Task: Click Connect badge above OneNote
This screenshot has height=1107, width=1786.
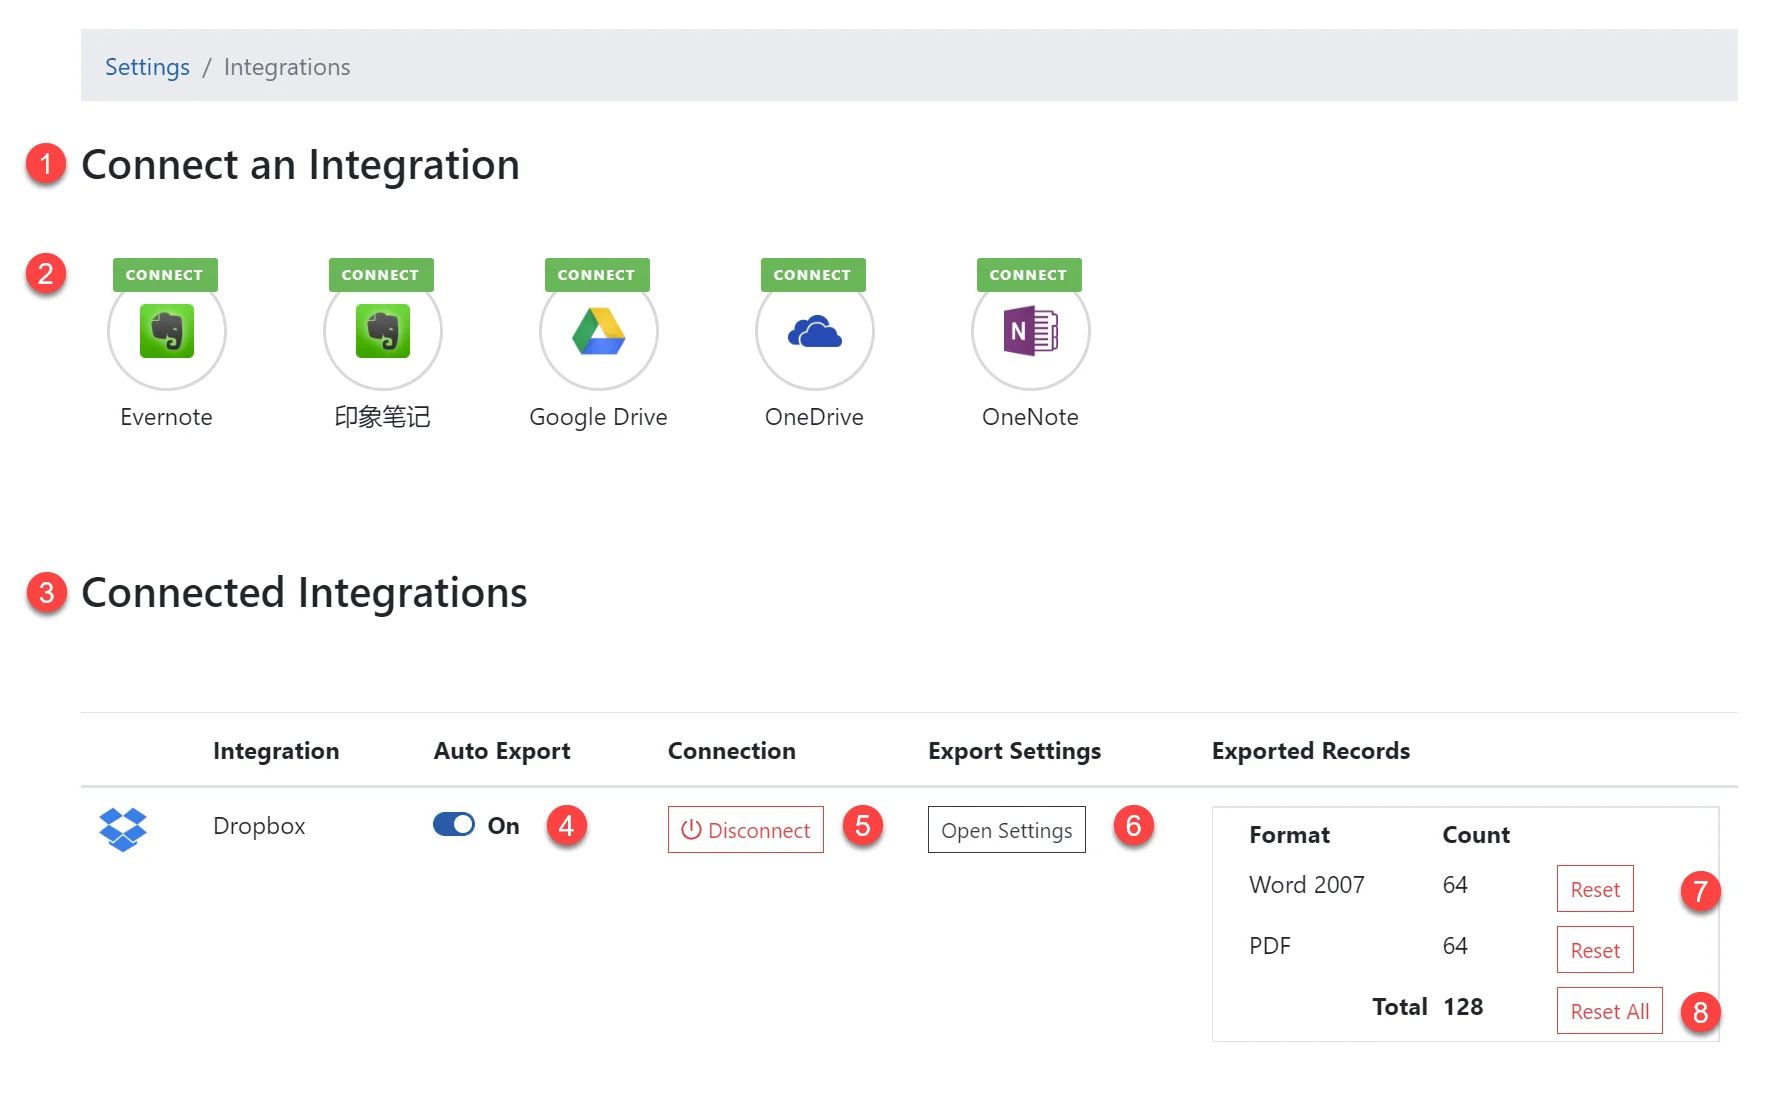Action: click(x=1029, y=275)
